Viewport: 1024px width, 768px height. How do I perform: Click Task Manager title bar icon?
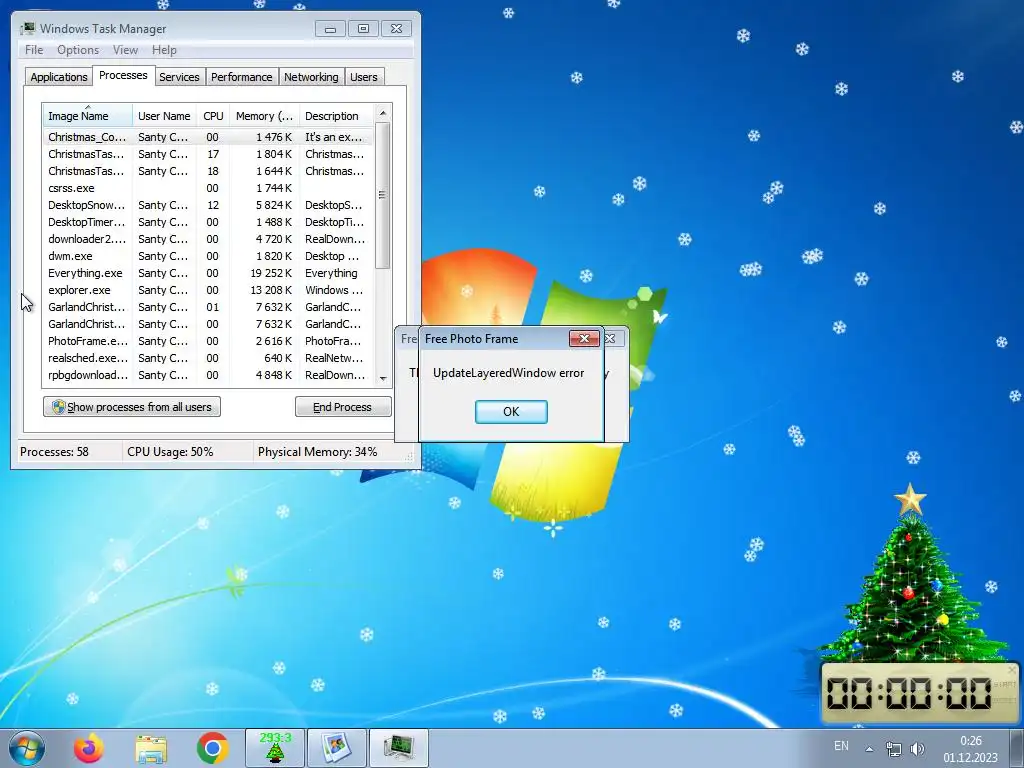pyautogui.click(x=28, y=29)
